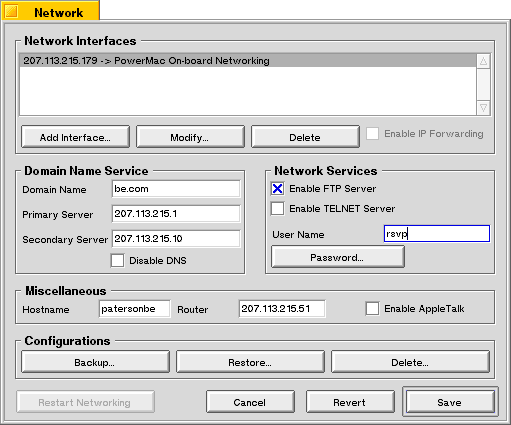Click the Restore... configuration button

[x=250, y=362]
